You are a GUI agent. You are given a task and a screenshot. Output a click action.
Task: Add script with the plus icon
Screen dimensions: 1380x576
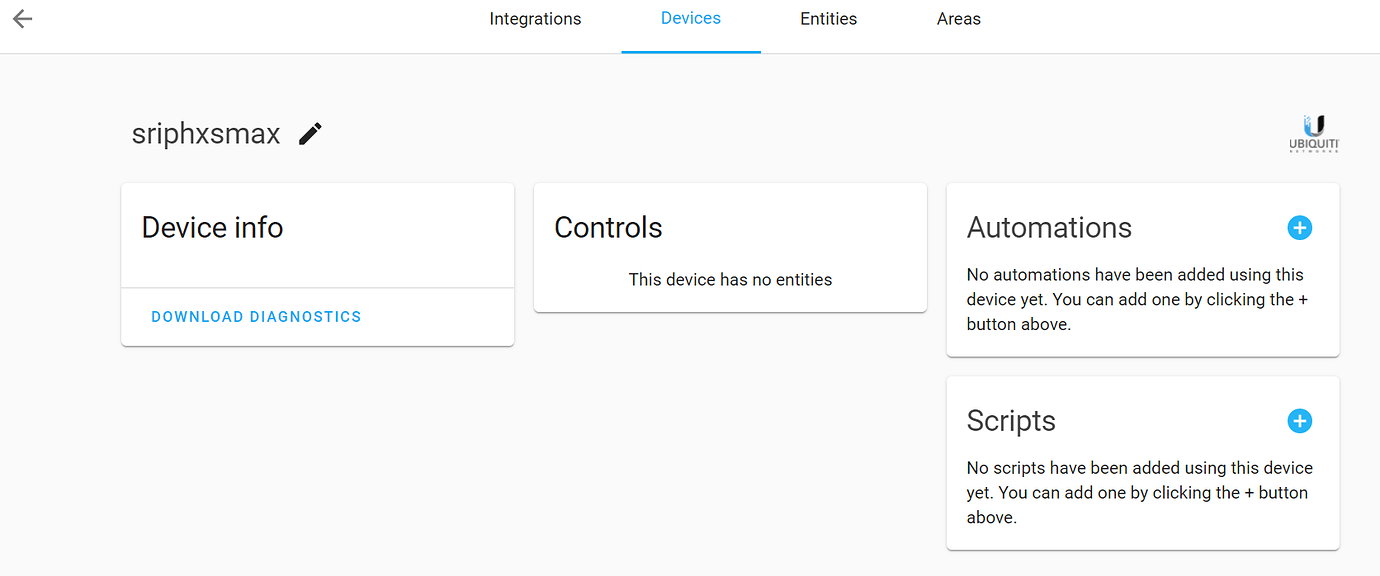[x=1299, y=421]
